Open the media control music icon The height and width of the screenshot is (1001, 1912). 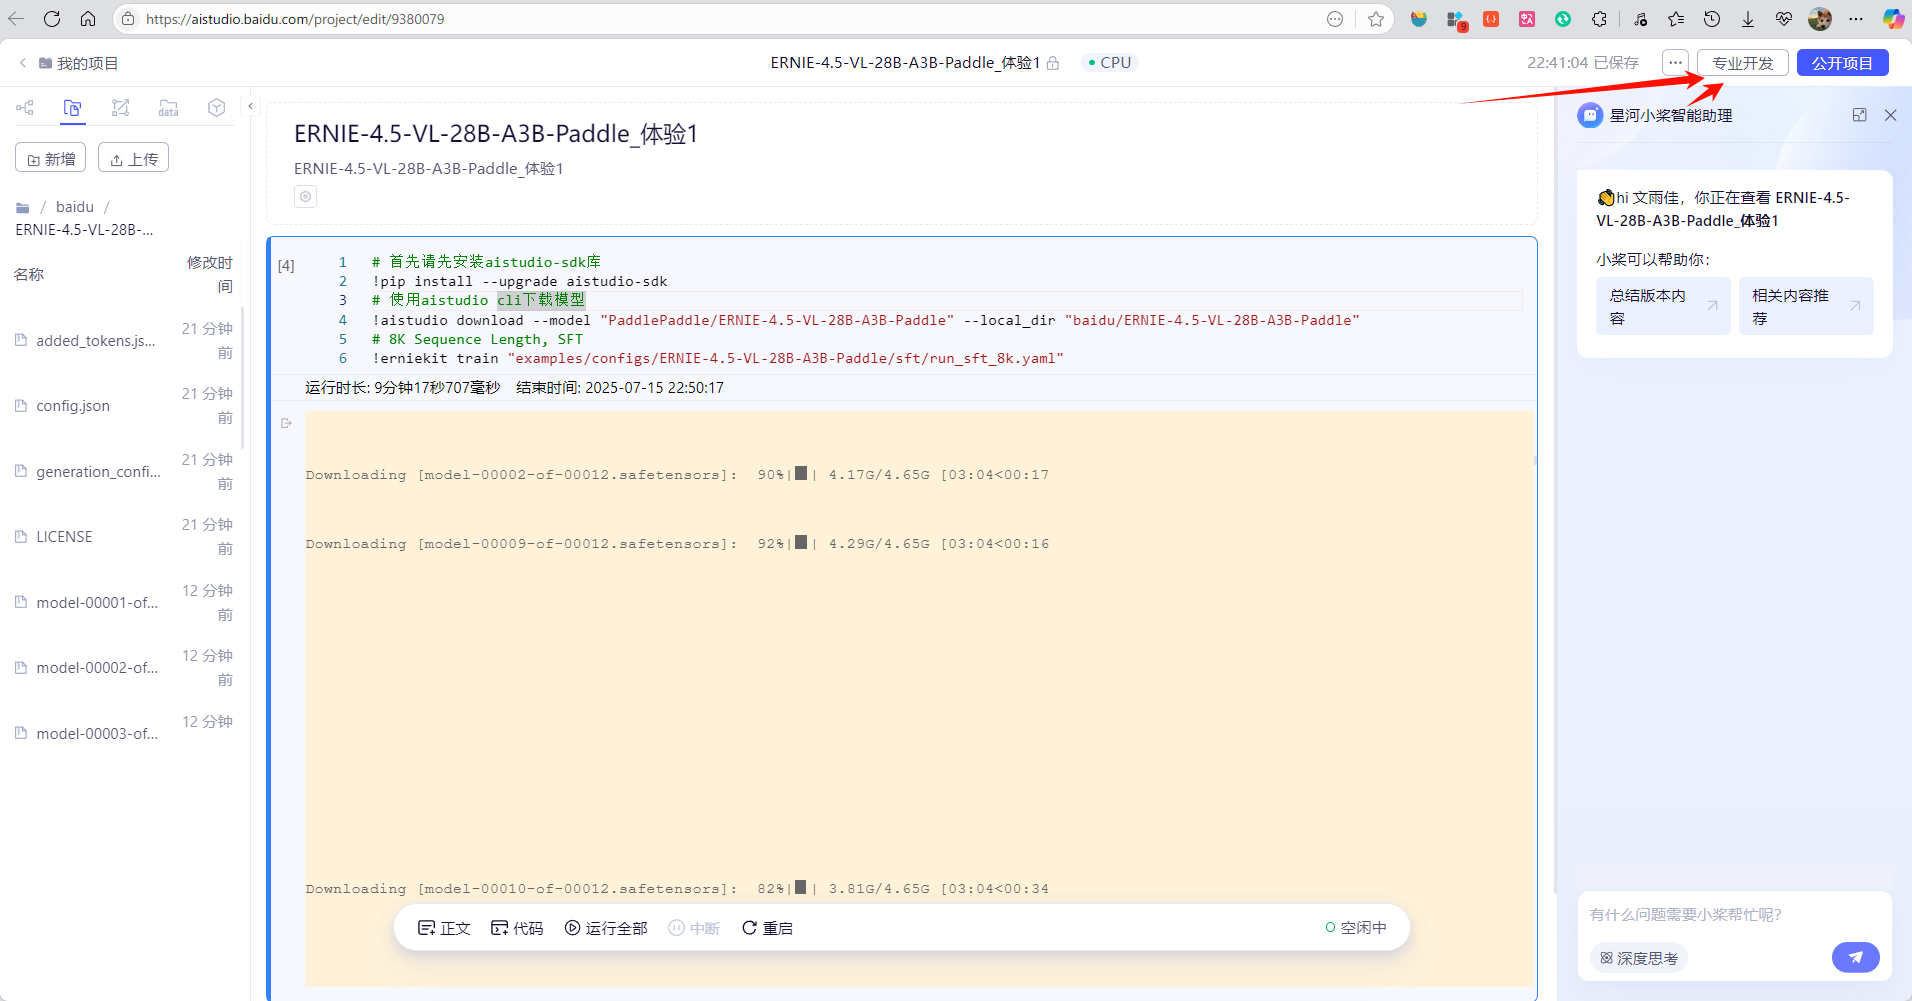coord(1640,19)
